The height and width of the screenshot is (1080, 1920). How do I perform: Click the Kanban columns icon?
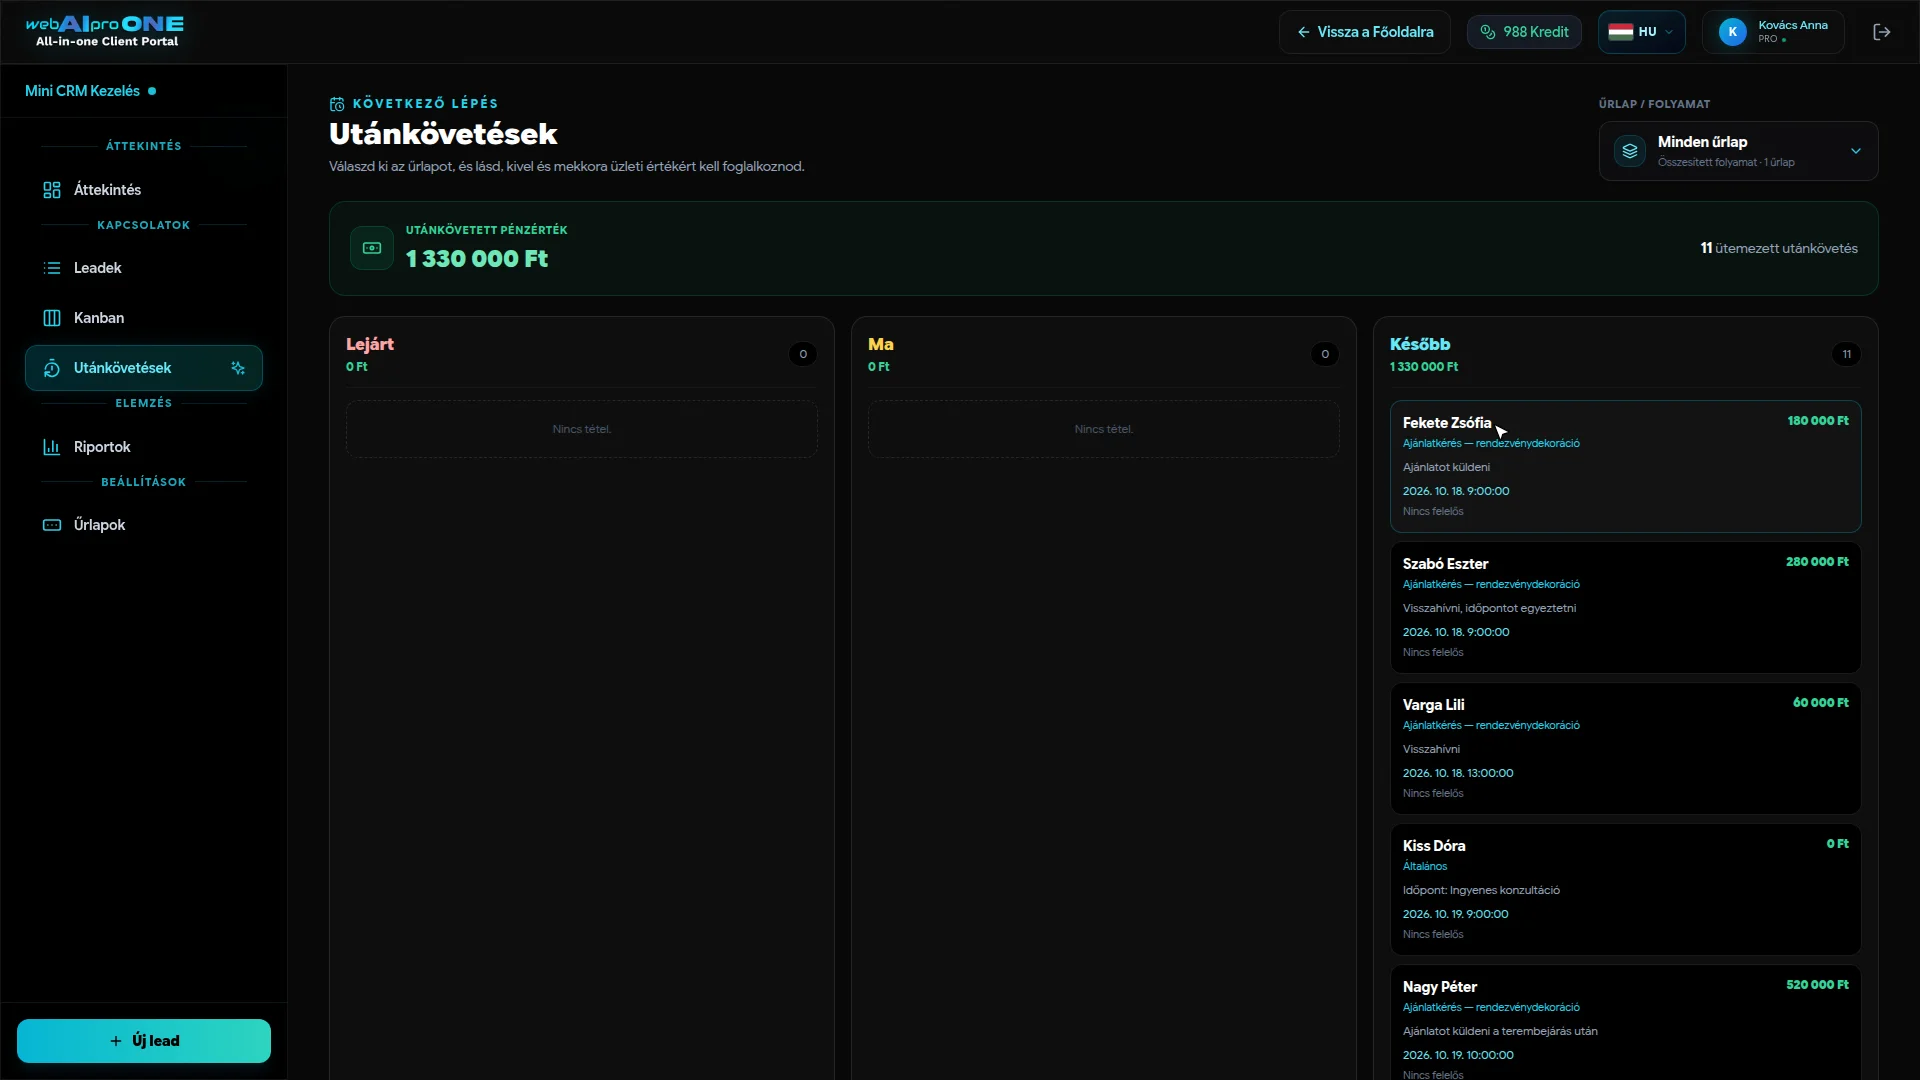(x=52, y=318)
